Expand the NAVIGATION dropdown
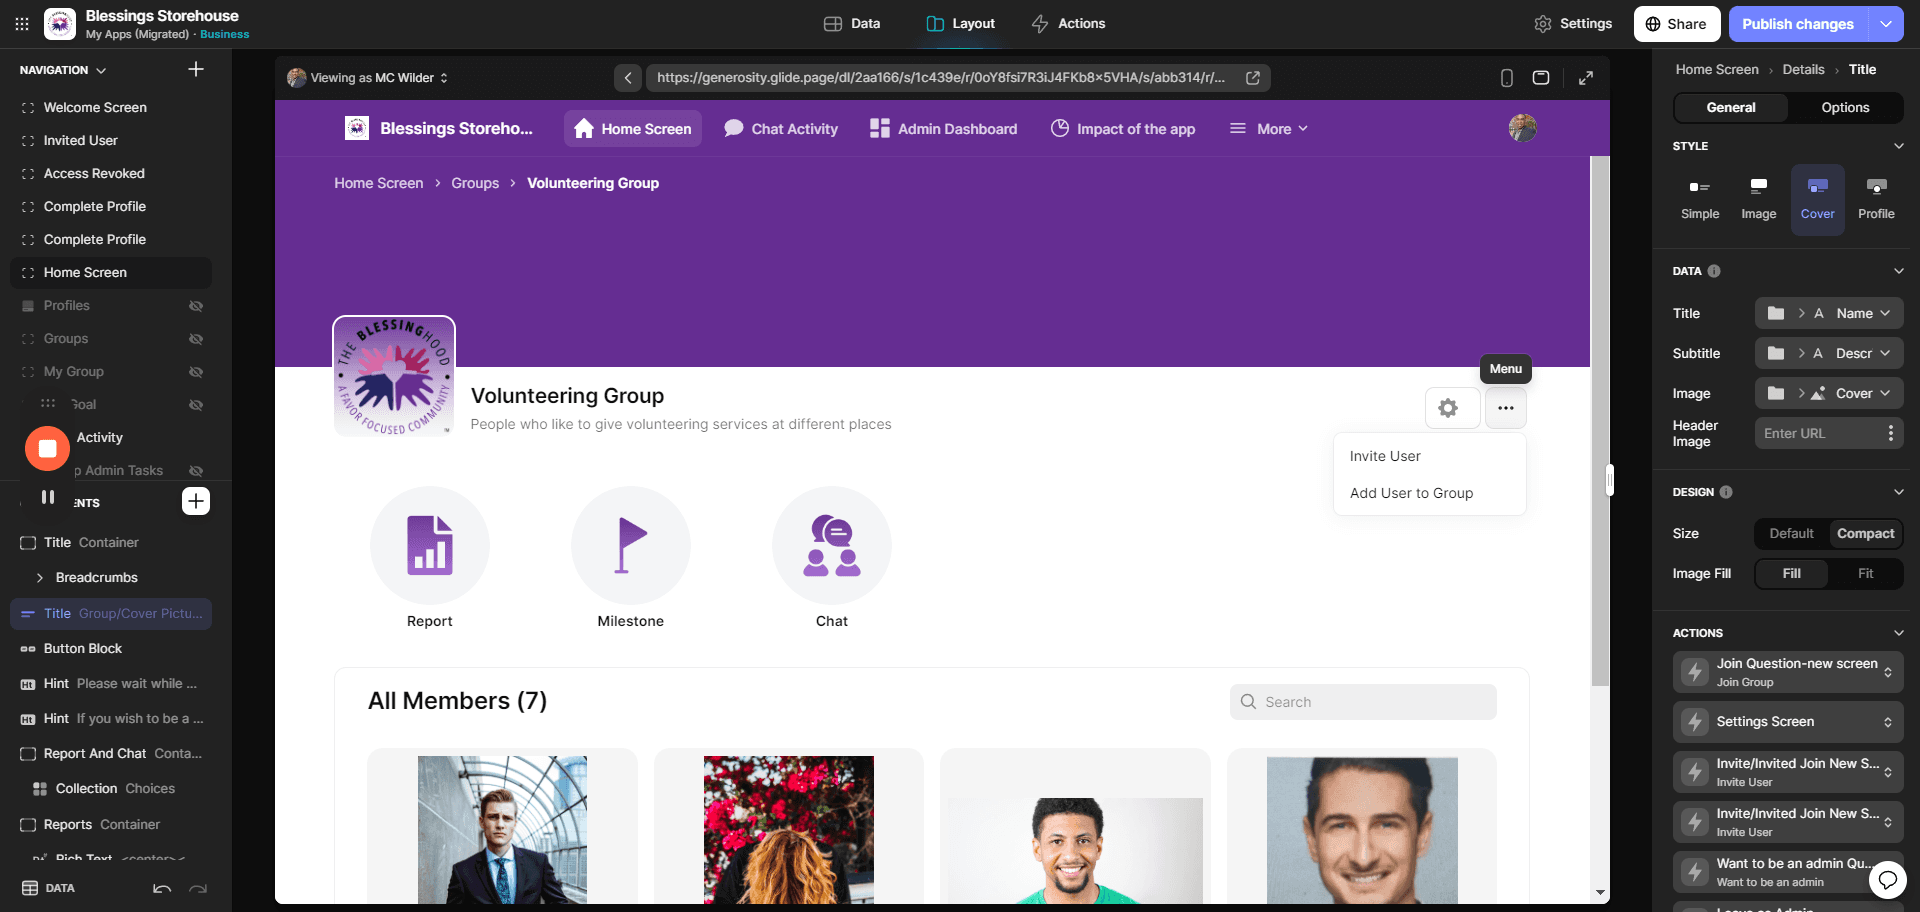 pyautogui.click(x=63, y=70)
